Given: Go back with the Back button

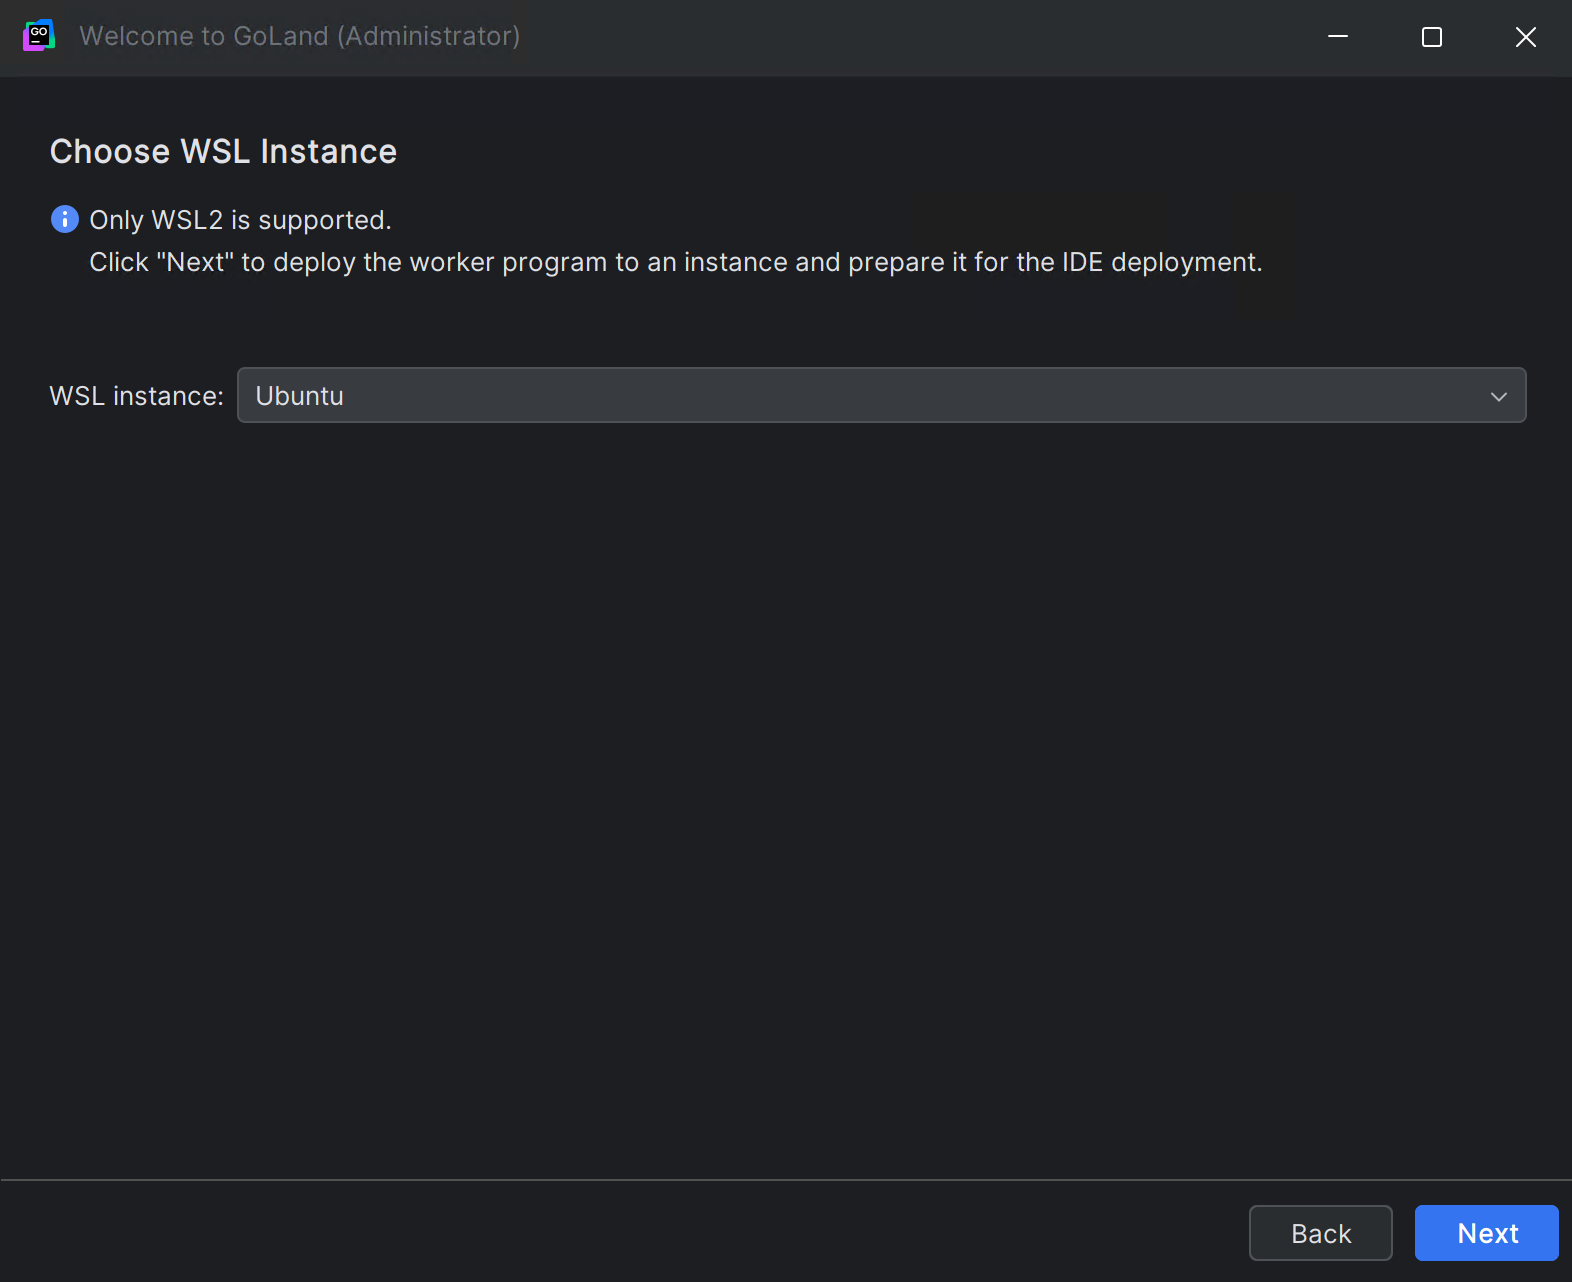Looking at the screenshot, I should (x=1320, y=1233).
